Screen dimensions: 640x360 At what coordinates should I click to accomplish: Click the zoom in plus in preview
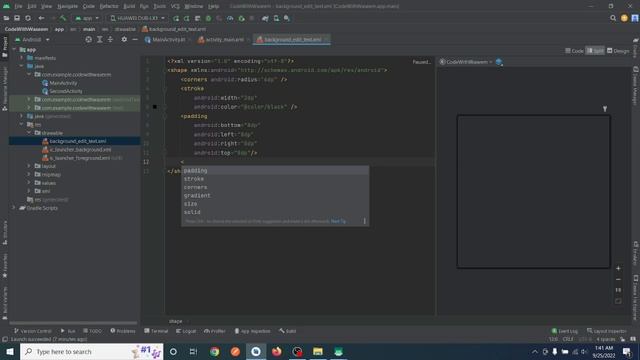[618, 268]
